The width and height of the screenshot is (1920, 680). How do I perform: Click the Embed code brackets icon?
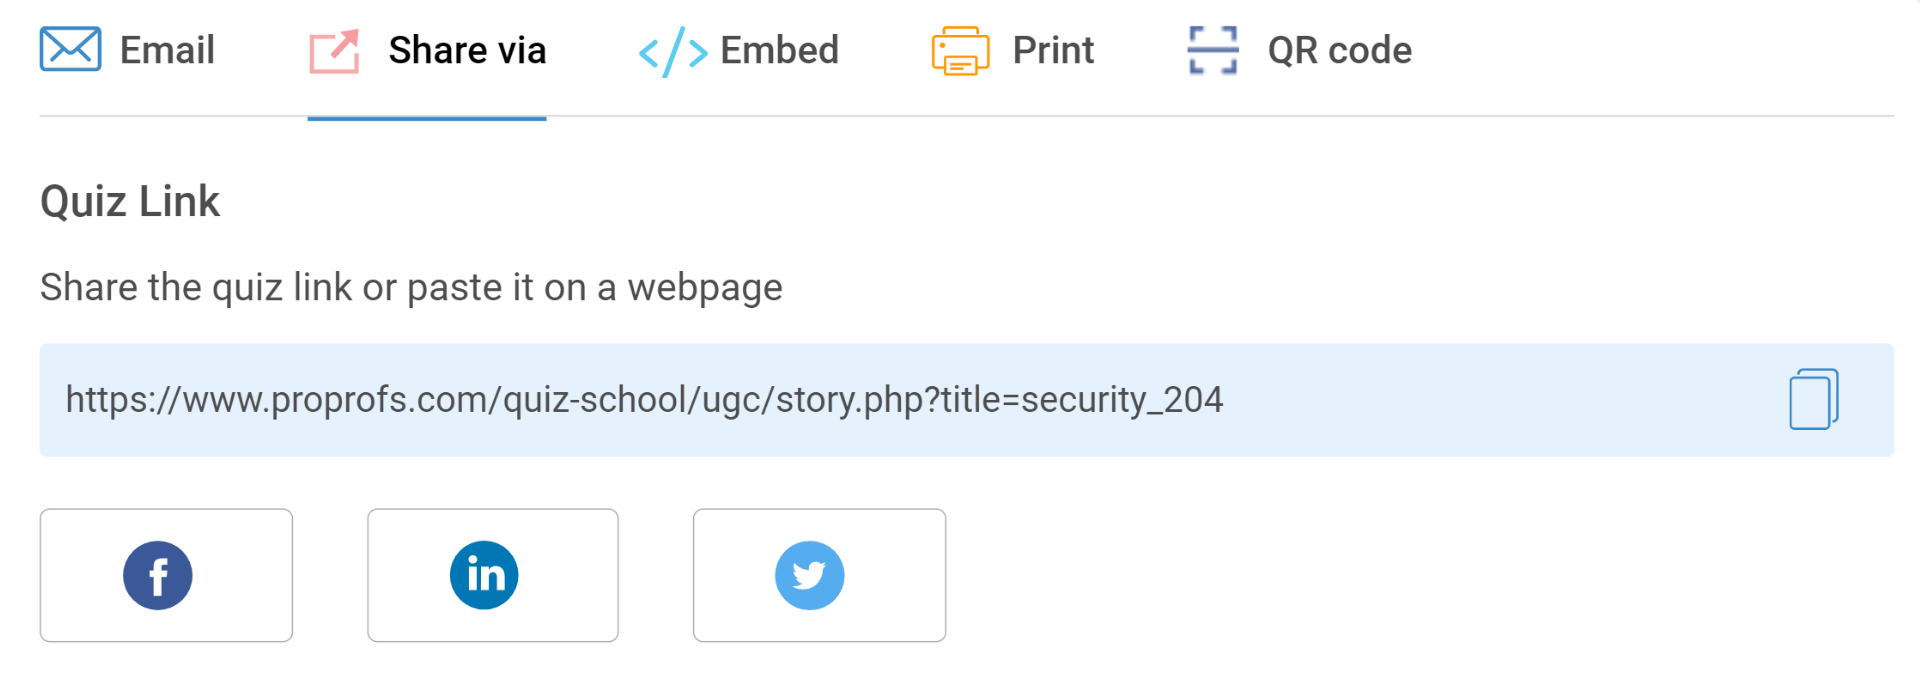[673, 51]
